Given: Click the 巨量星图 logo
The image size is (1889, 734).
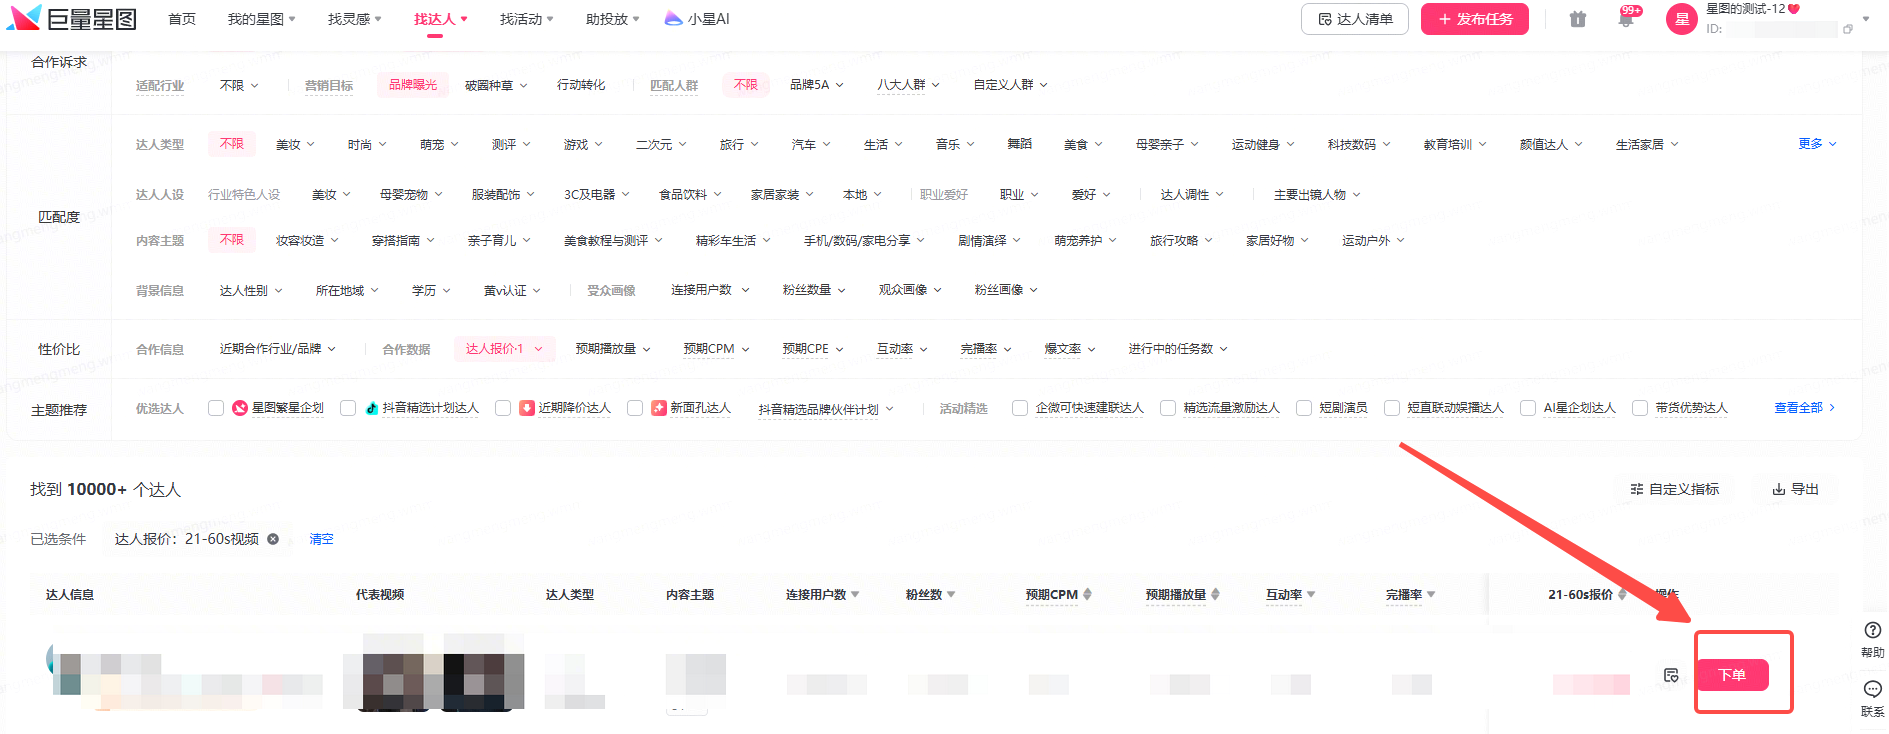Looking at the screenshot, I should coord(71,18).
